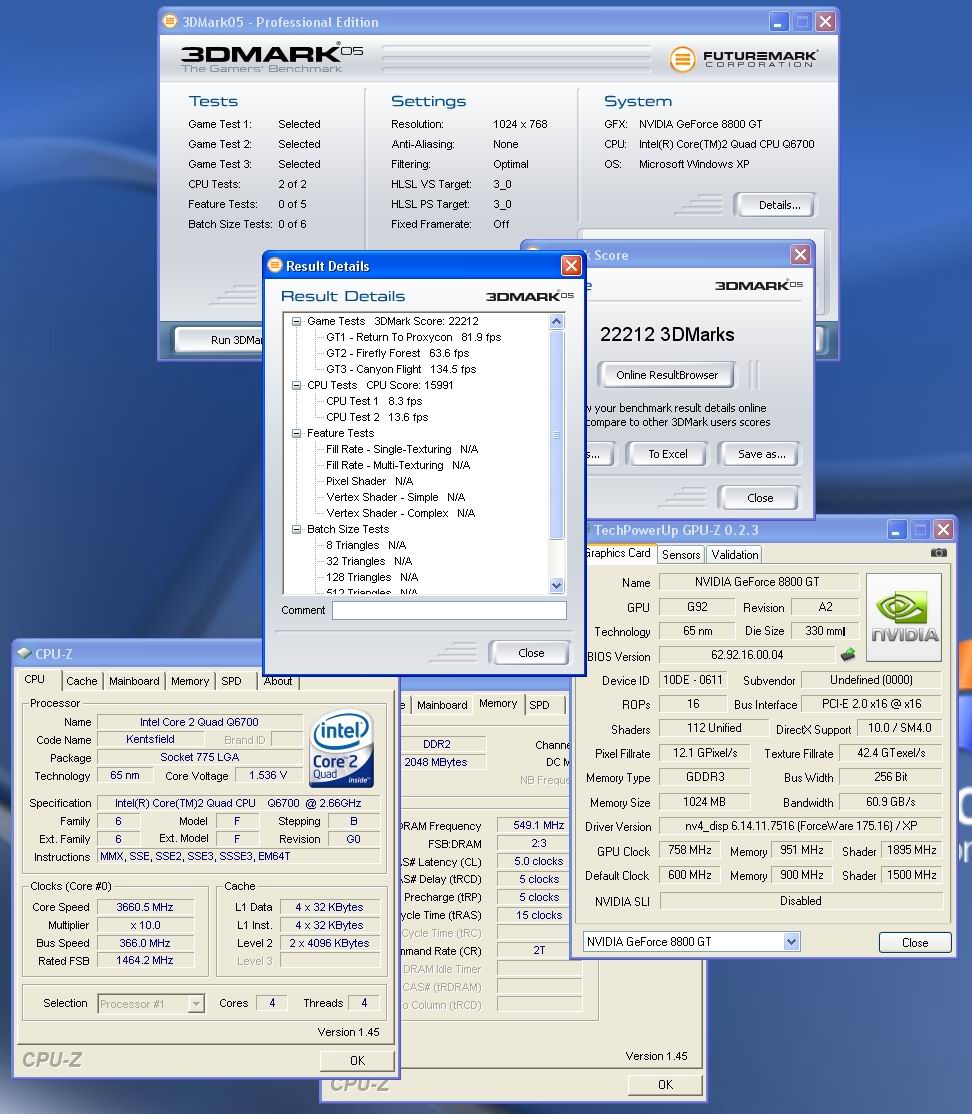Select the Pixel Shader row
Image resolution: width=972 pixels, height=1114 pixels.
[369, 481]
